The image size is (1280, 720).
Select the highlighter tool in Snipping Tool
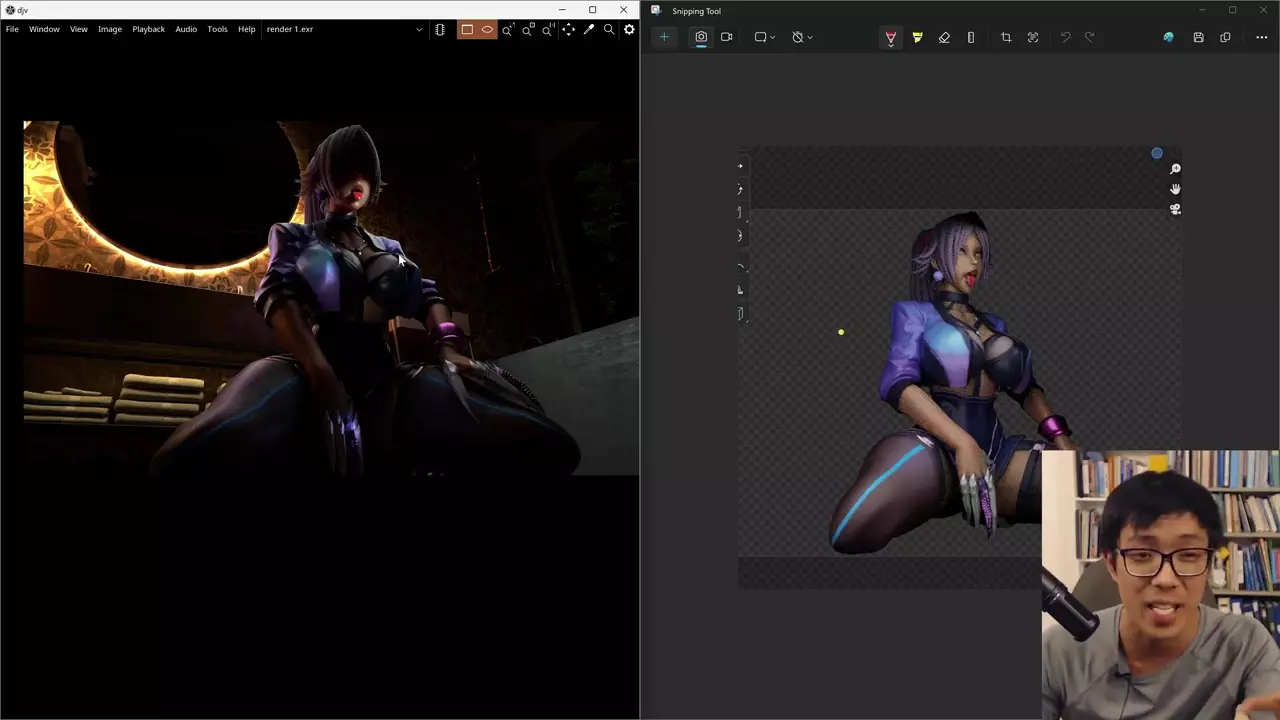point(917,37)
